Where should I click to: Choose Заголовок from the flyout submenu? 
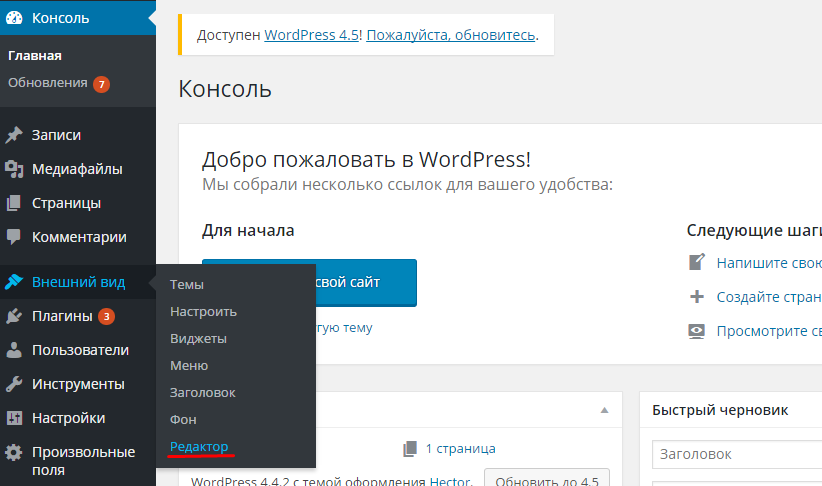point(202,393)
